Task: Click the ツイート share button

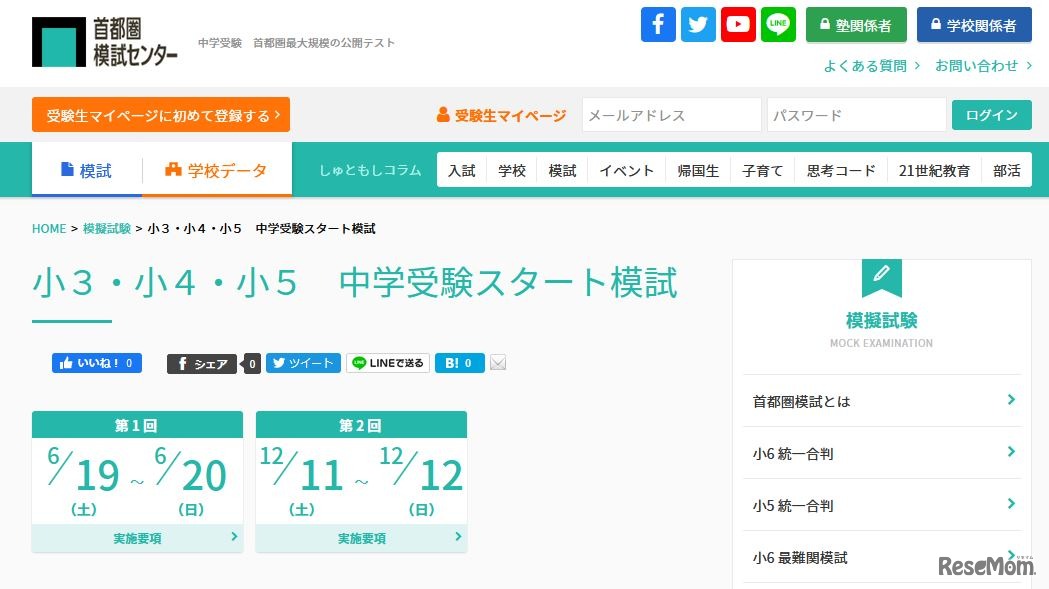Action: click(303, 362)
